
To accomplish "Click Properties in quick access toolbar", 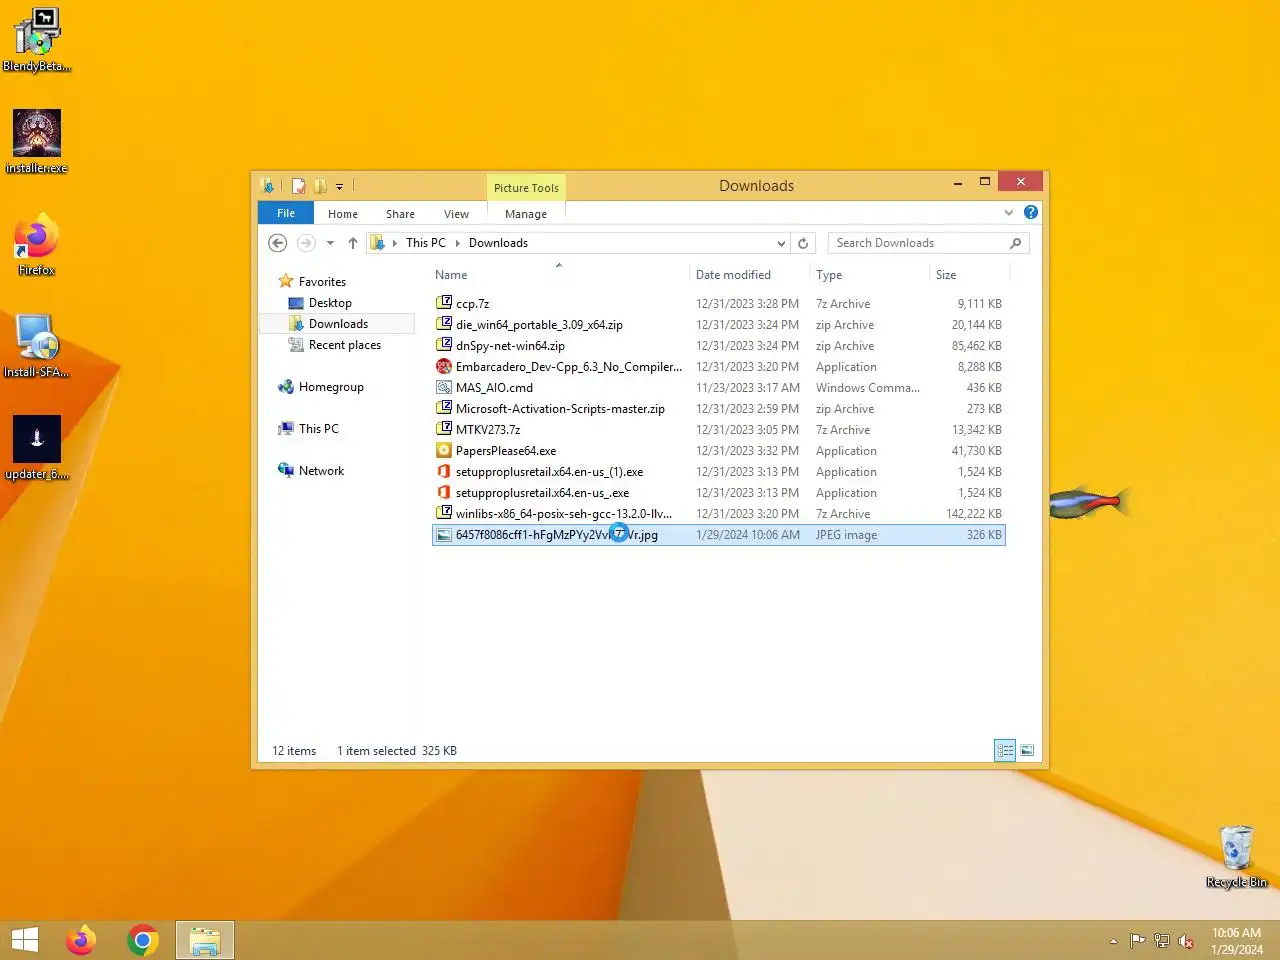I will tap(298, 186).
